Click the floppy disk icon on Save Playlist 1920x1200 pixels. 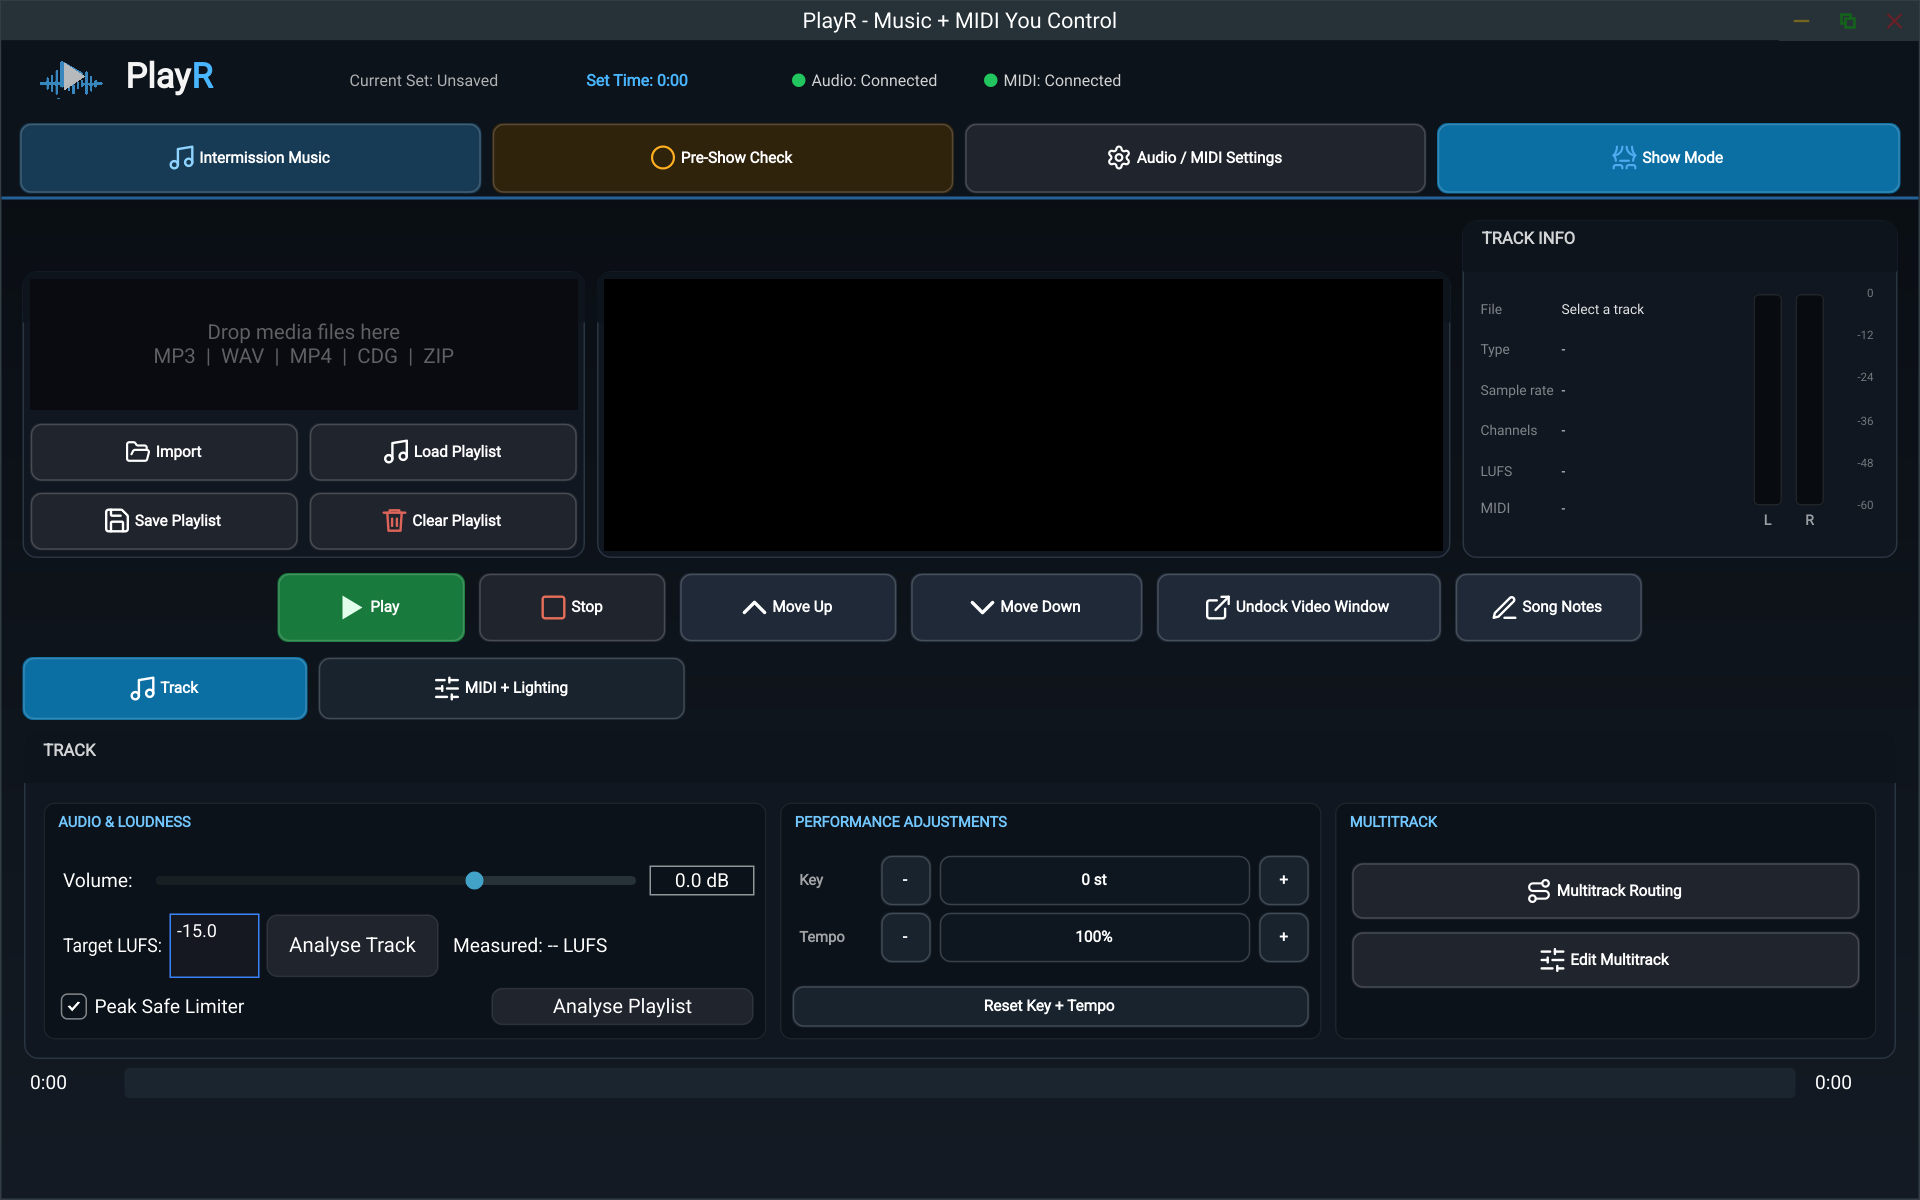[x=116, y=521]
